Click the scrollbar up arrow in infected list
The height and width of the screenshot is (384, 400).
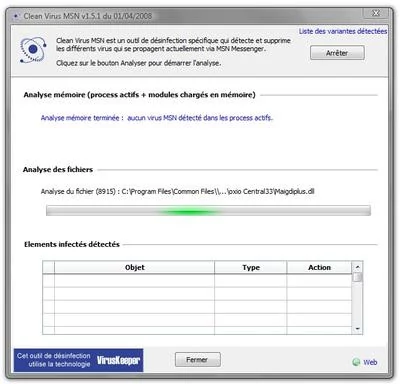(x=357, y=267)
